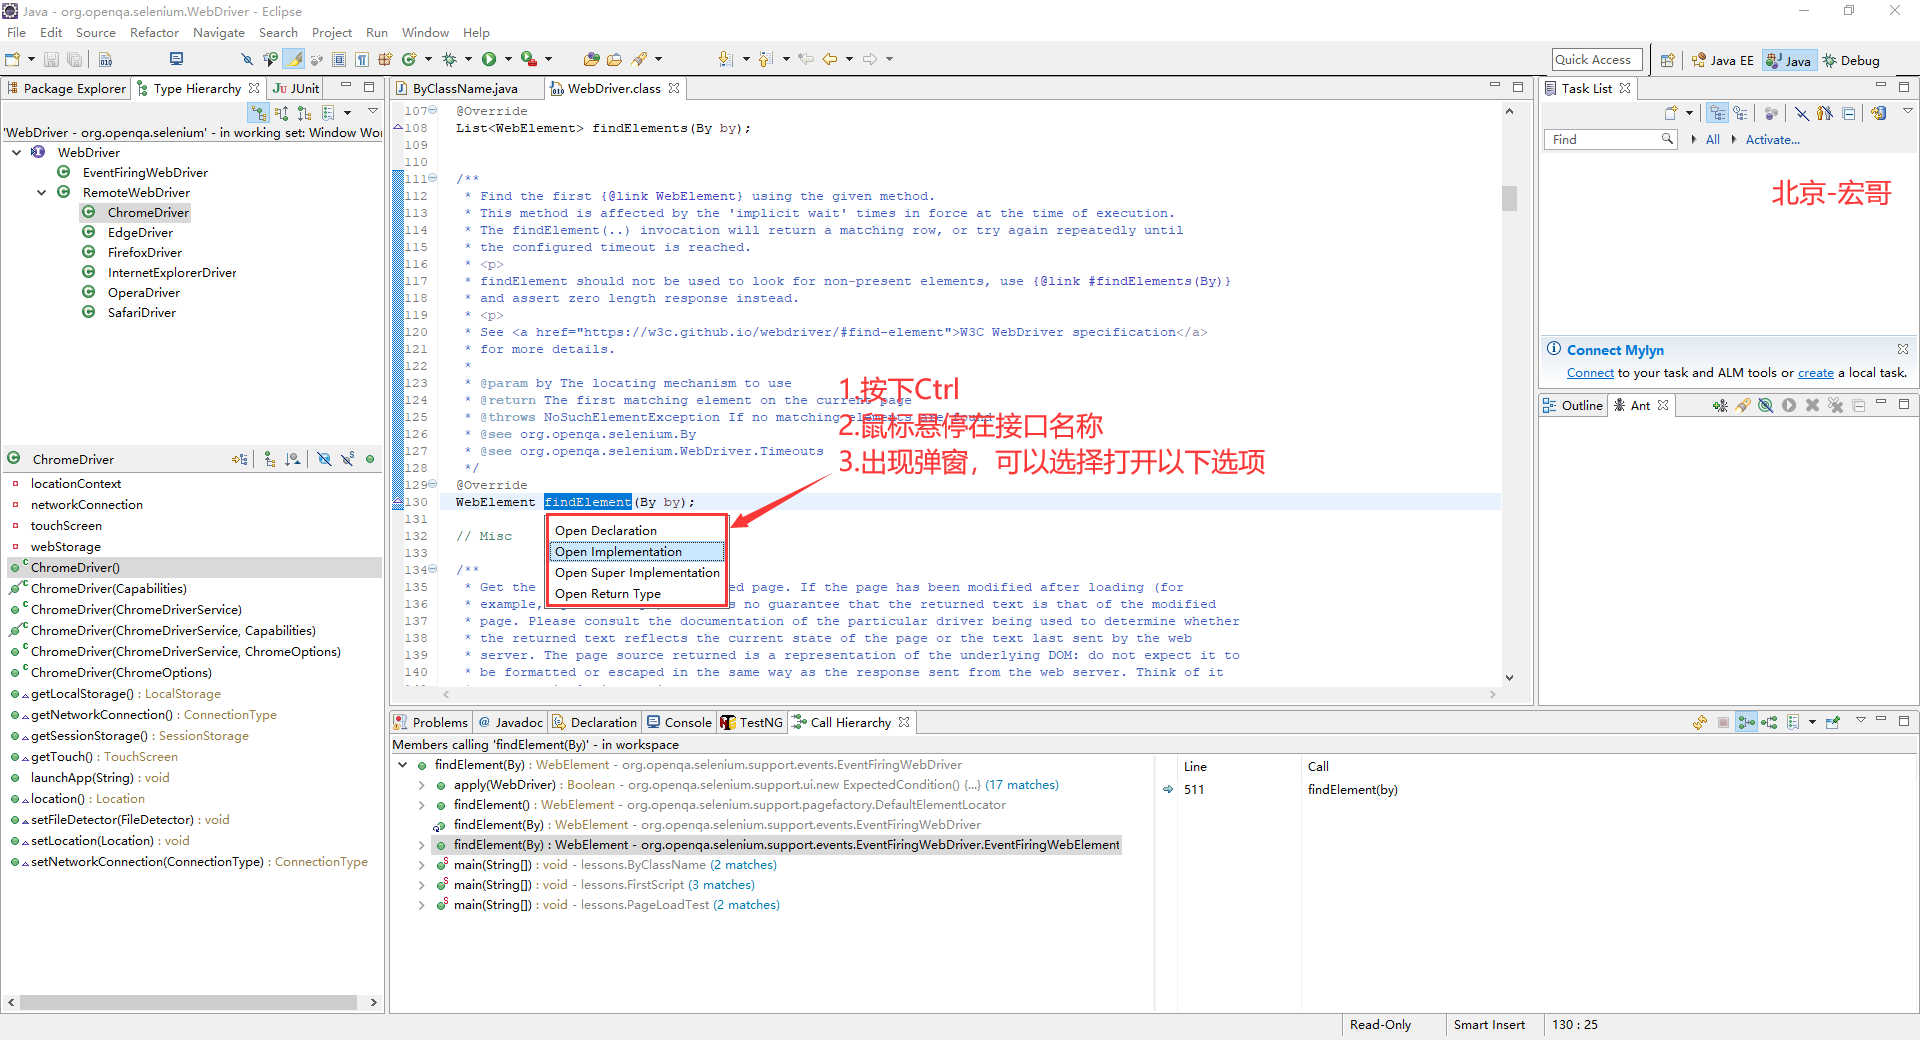Toggle Show Caller Hierarchy icon
Screen dimensions: 1920x1040
pyautogui.click(x=1746, y=722)
